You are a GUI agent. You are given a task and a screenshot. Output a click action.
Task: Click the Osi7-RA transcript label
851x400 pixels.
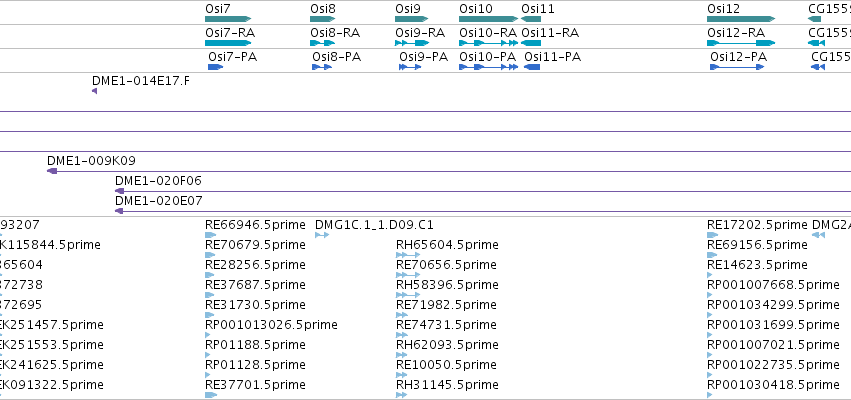pos(230,33)
